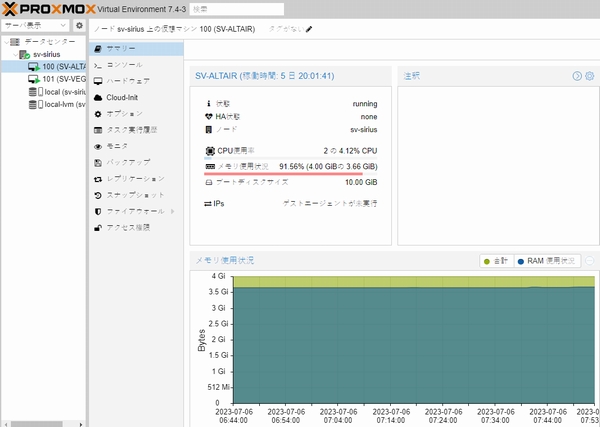The width and height of the screenshot is (600, 427).
Task: Focus the top search field
Action: click(x=237, y=9)
